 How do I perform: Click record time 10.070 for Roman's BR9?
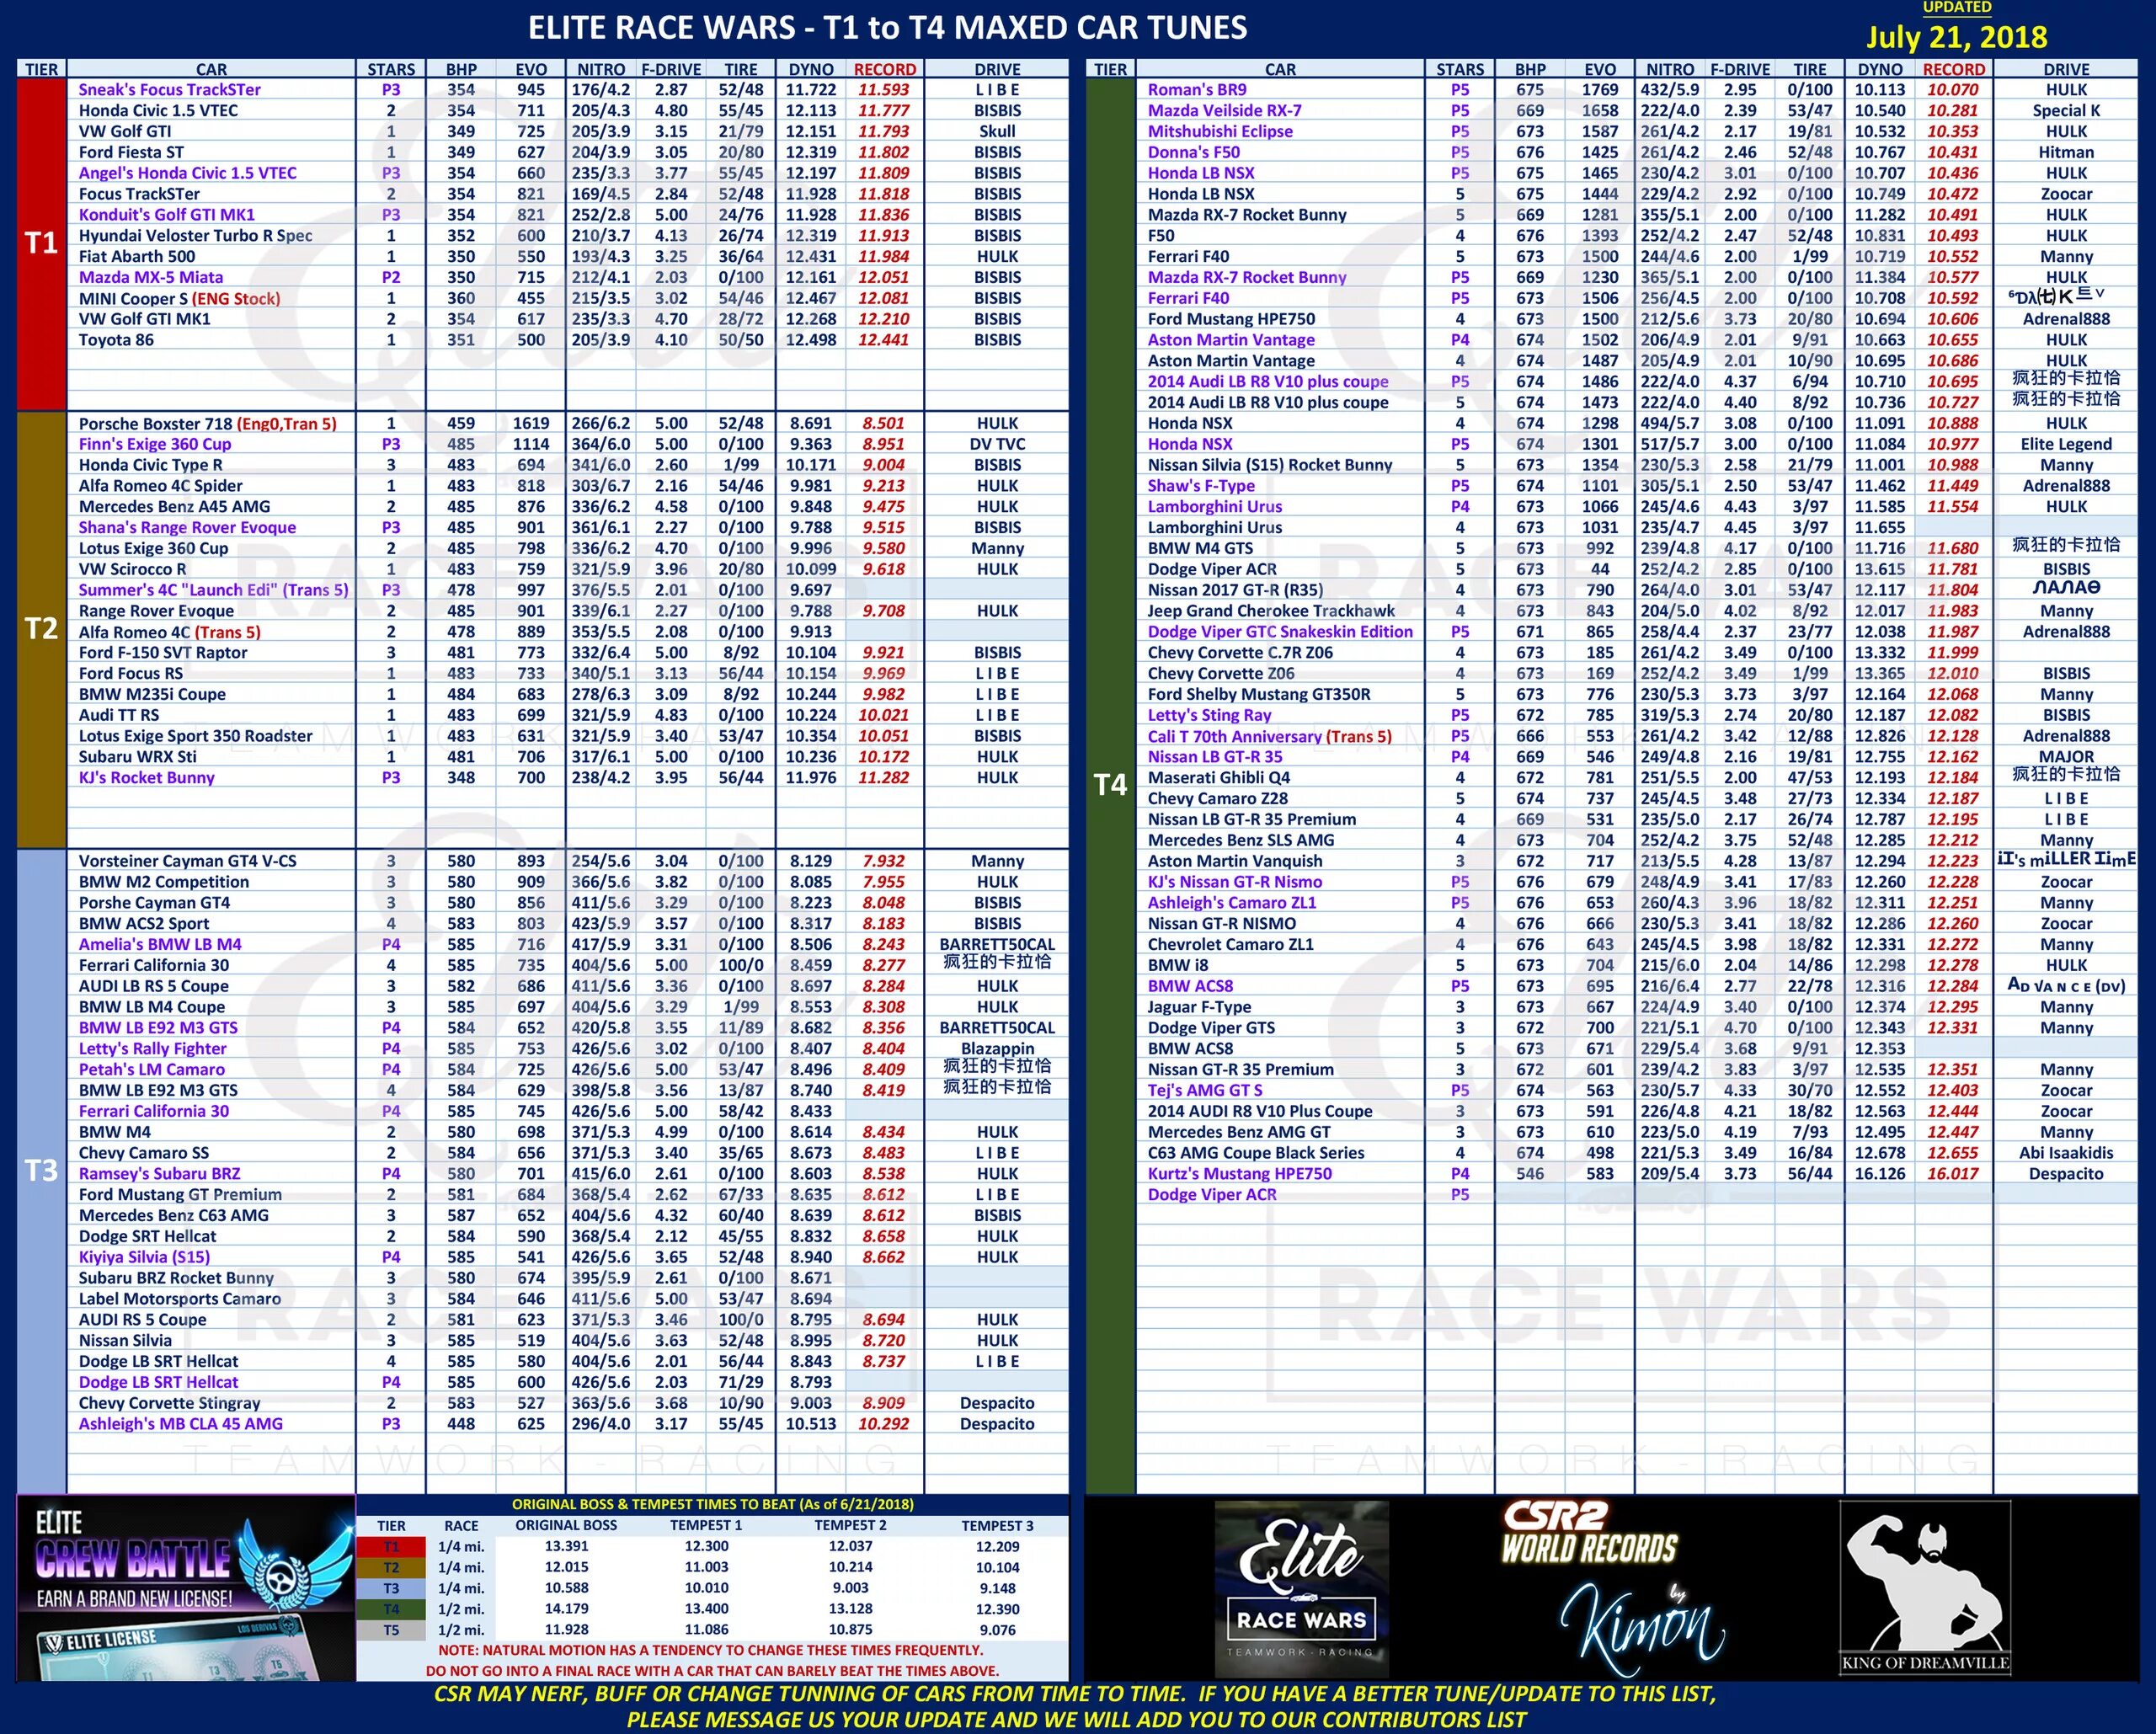[1953, 89]
